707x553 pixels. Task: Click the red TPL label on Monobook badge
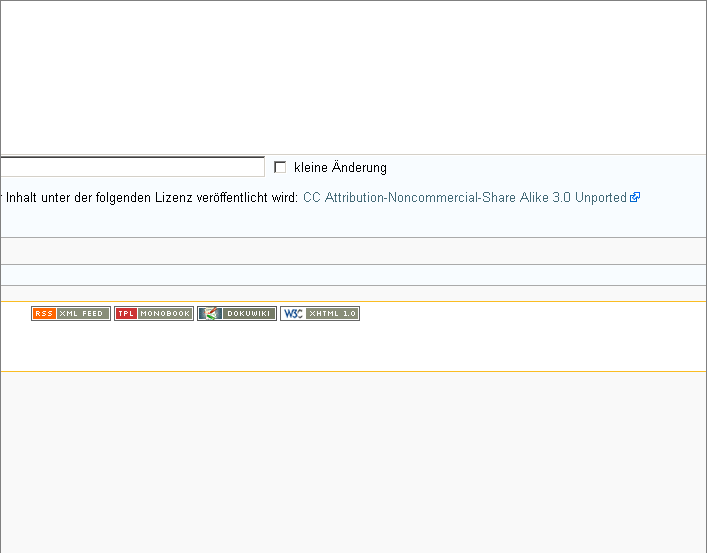point(126,314)
